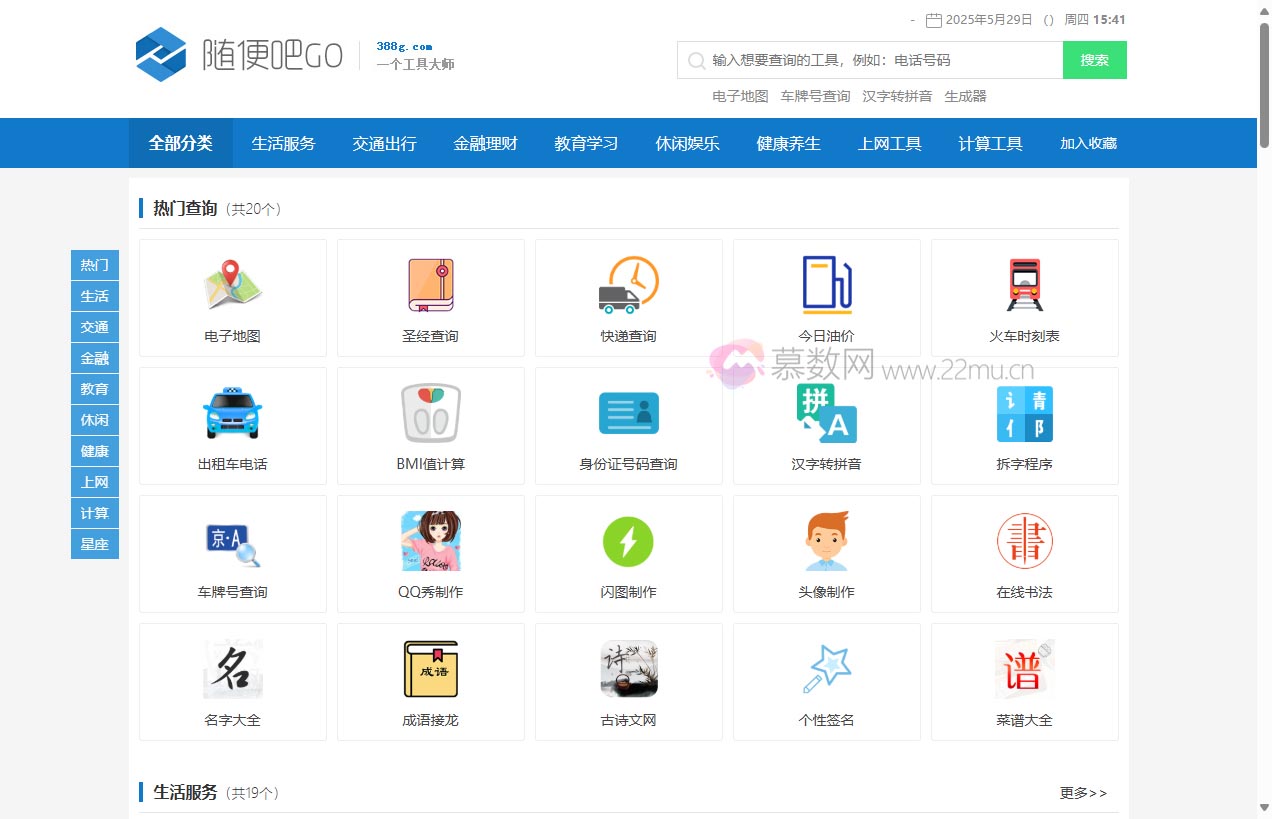Open the 在线书法 calligraphy tool

coord(1024,553)
